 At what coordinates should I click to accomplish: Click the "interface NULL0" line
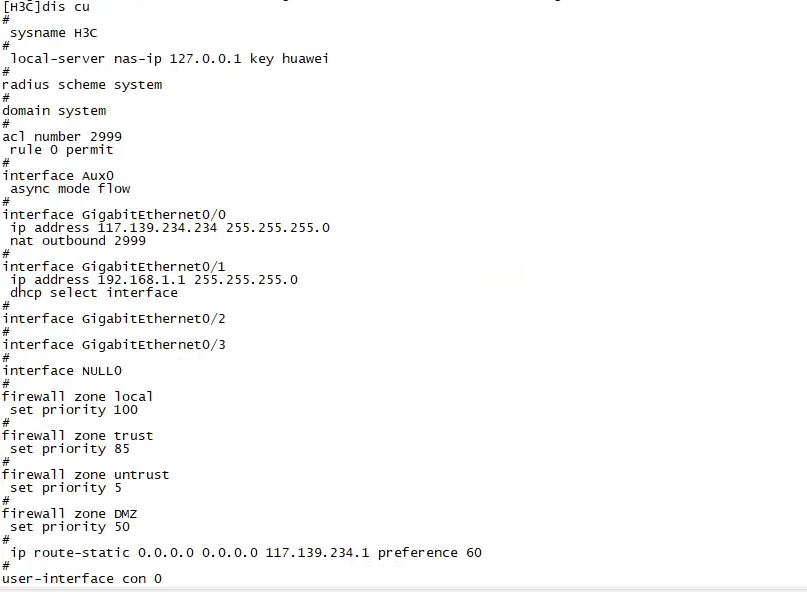62,371
